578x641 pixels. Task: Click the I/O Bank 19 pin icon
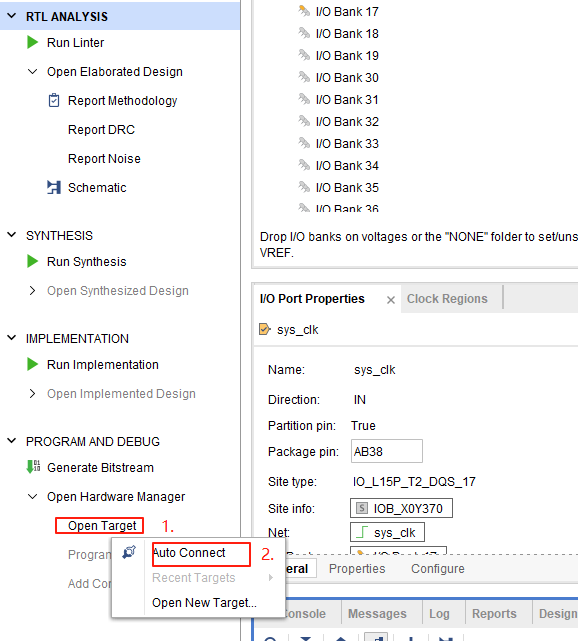pyautogui.click(x=304, y=55)
